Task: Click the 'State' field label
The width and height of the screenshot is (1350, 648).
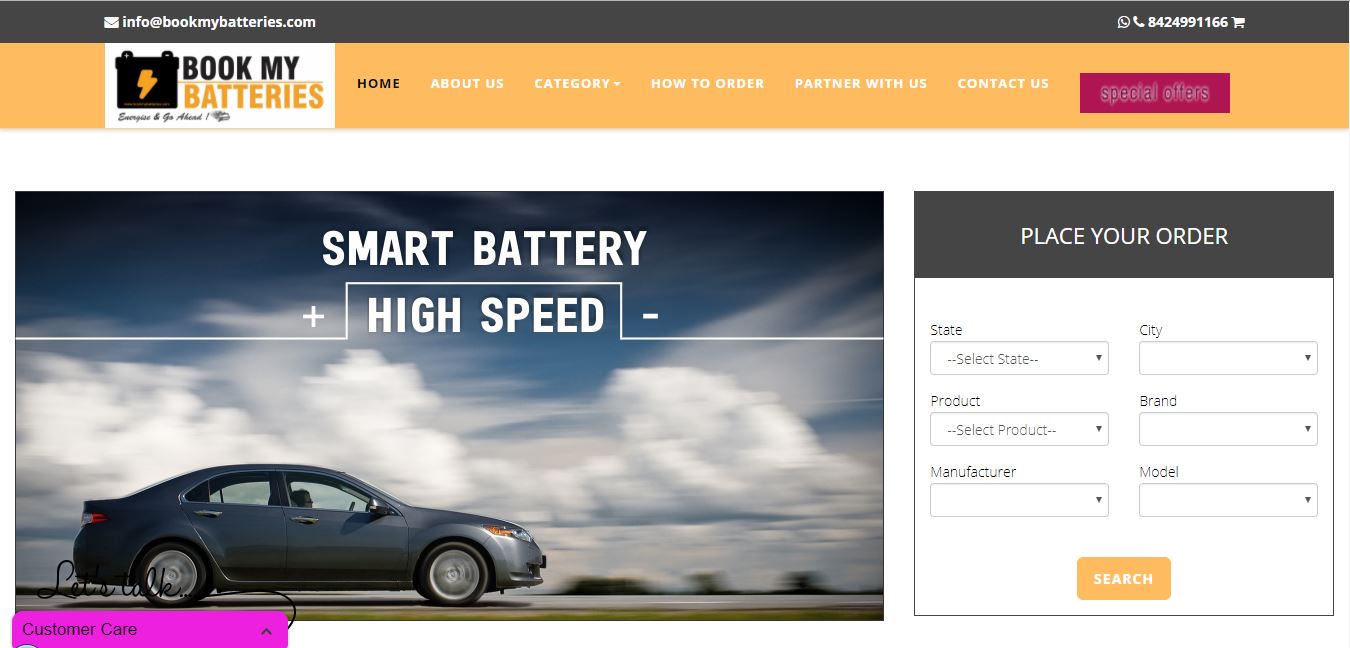Action: click(946, 330)
